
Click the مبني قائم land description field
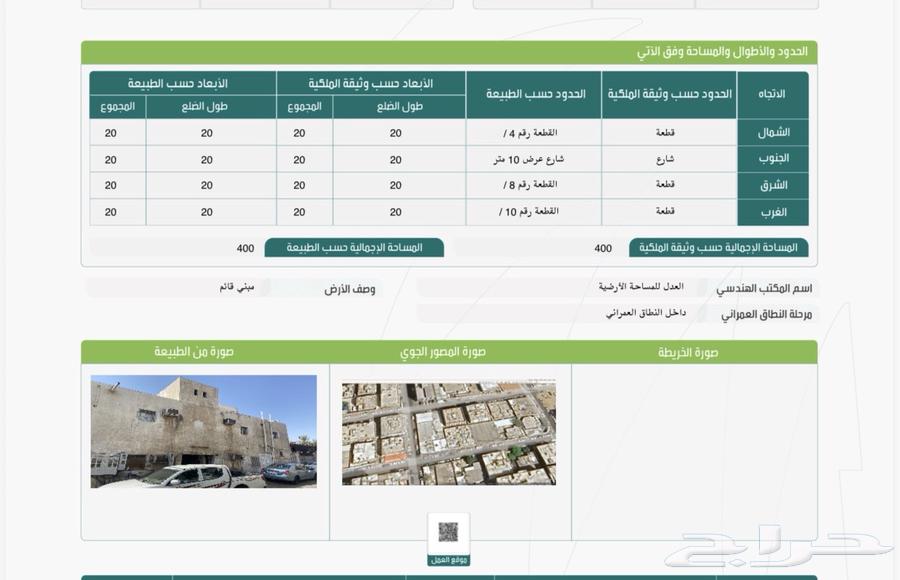coord(237,287)
